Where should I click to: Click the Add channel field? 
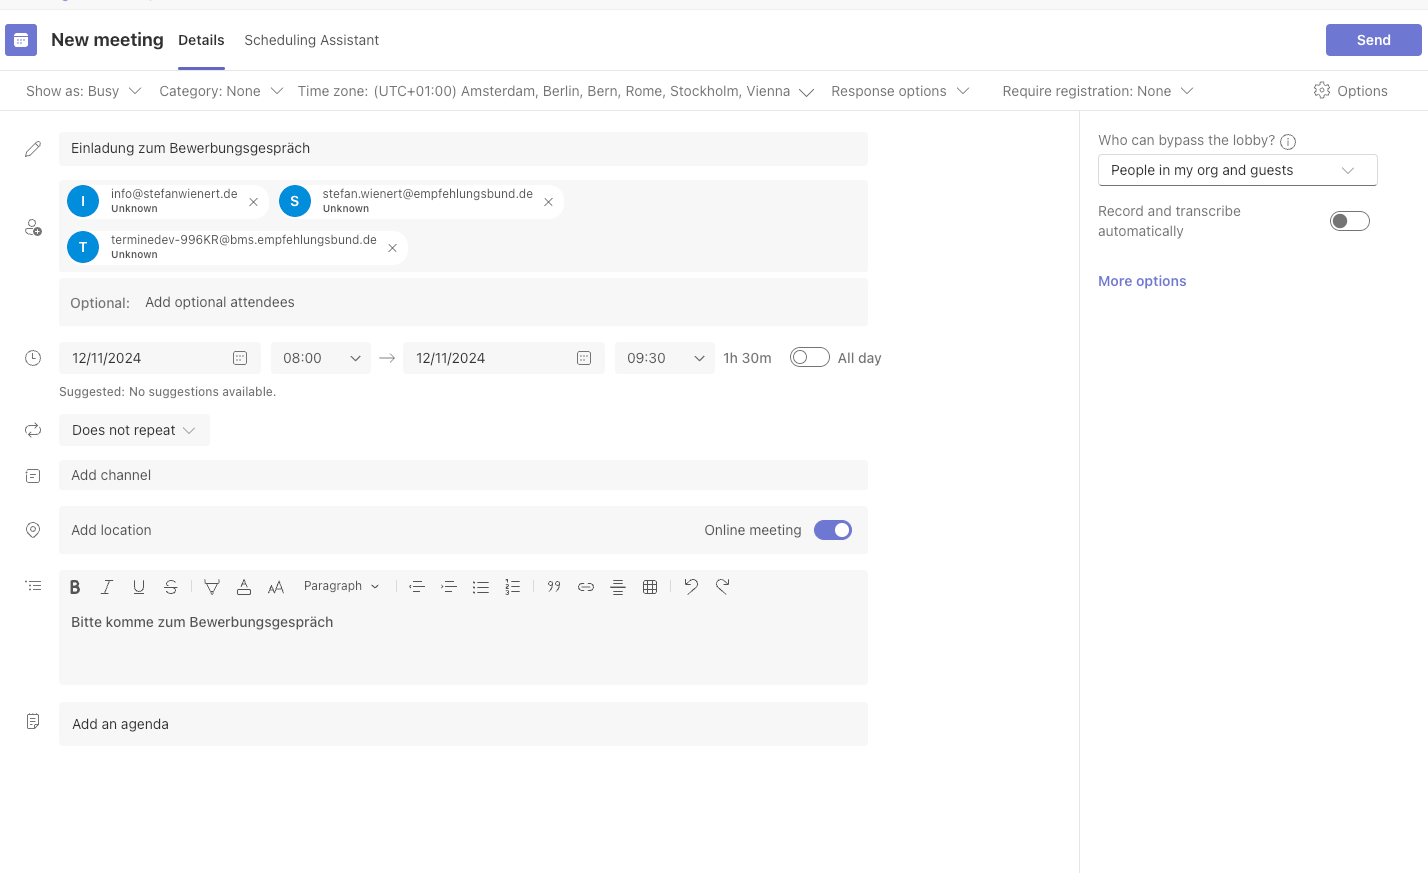463,475
